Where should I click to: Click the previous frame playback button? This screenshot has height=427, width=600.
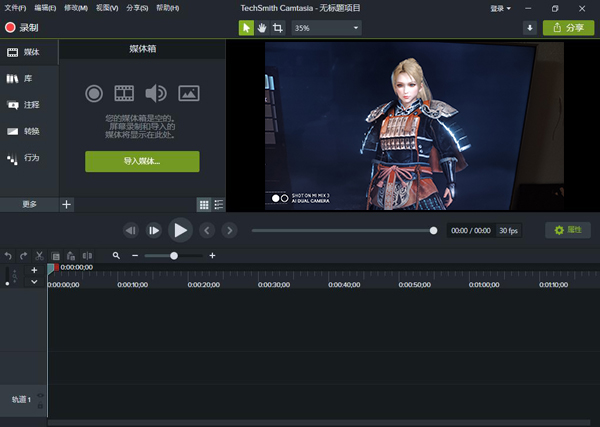tap(130, 230)
